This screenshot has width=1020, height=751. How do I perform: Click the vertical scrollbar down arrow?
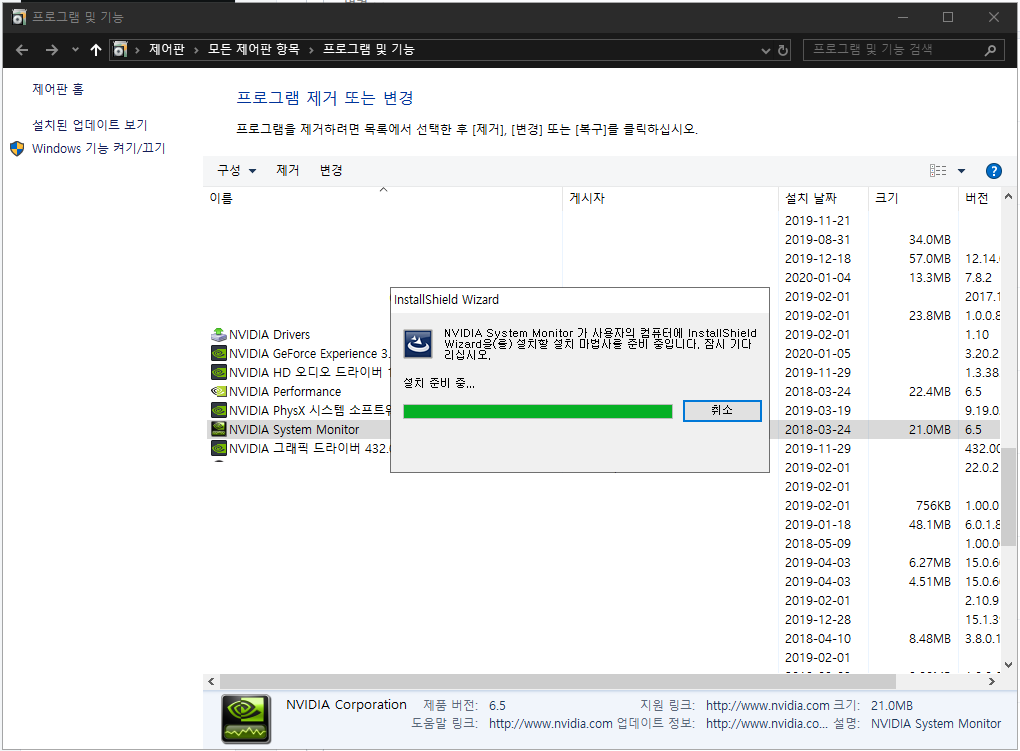tap(1008, 664)
